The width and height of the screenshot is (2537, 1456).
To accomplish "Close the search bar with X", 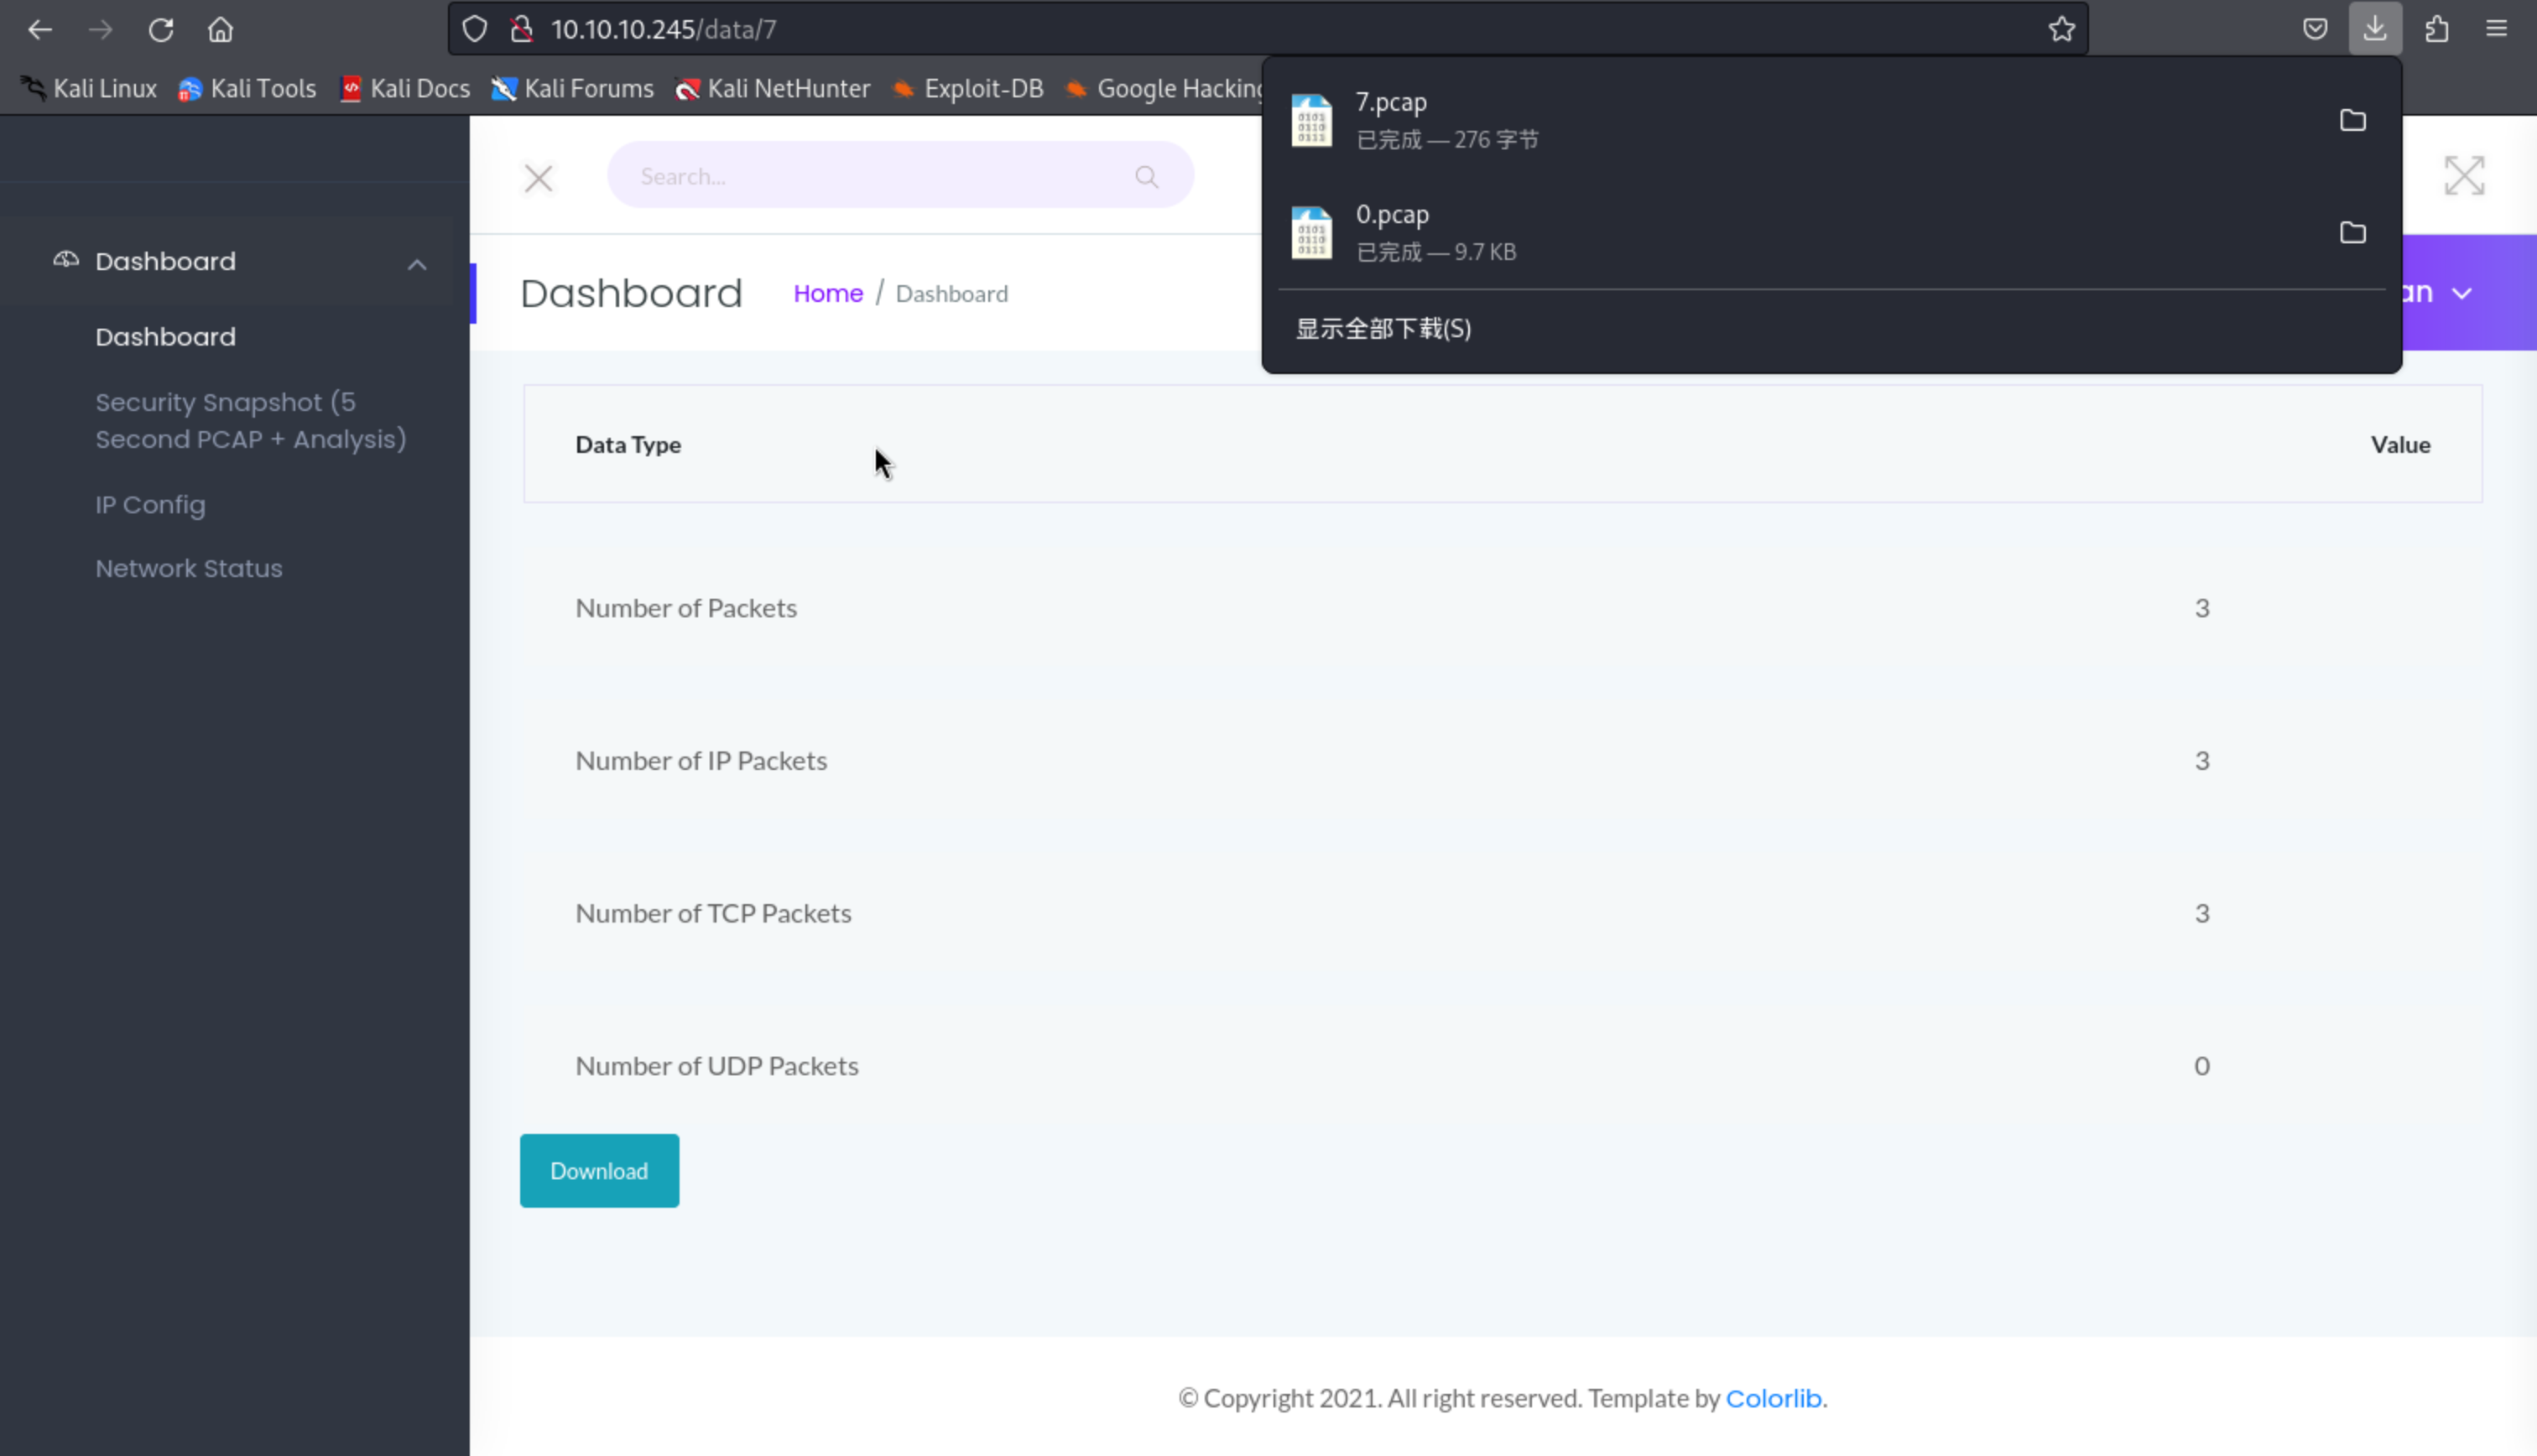I will pos(539,179).
